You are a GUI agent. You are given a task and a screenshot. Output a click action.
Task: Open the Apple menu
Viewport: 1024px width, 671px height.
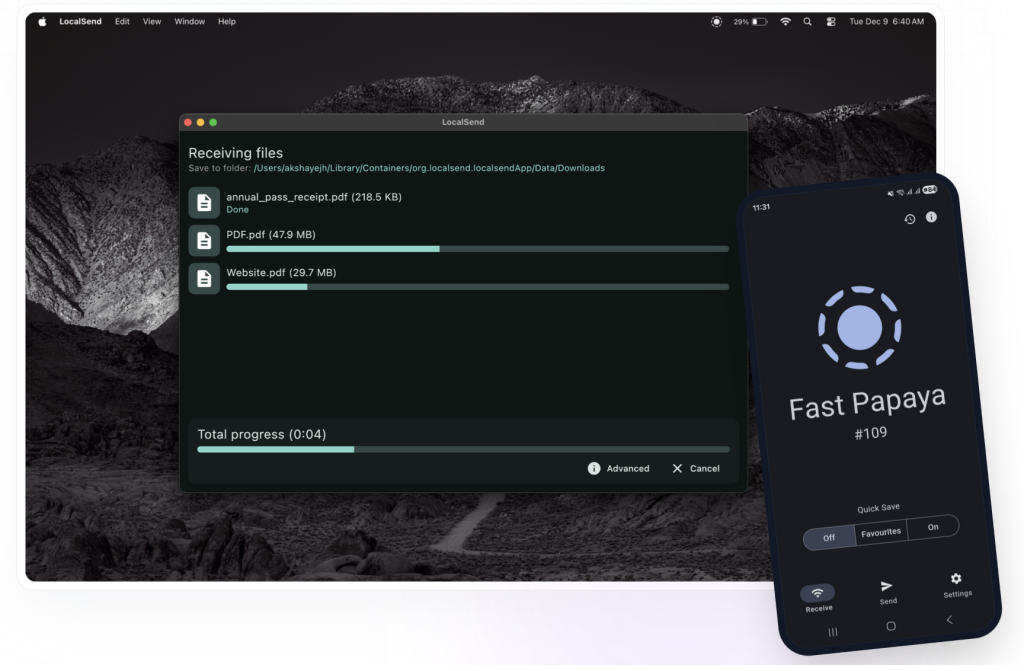click(42, 22)
